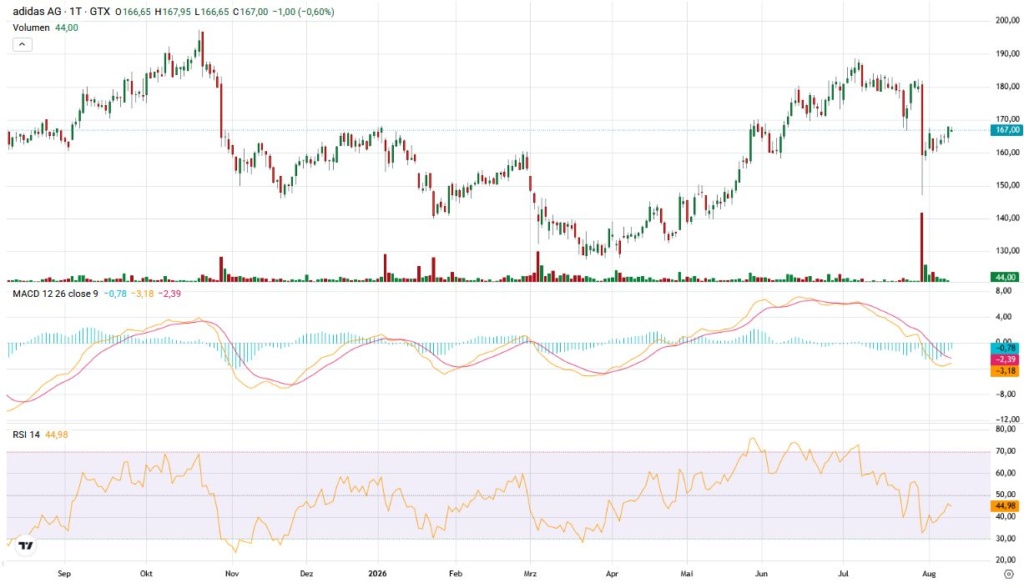Image resolution: width=1024 pixels, height=588 pixels.
Task: Click the 130,00 price axis label
Action: click(1007, 250)
